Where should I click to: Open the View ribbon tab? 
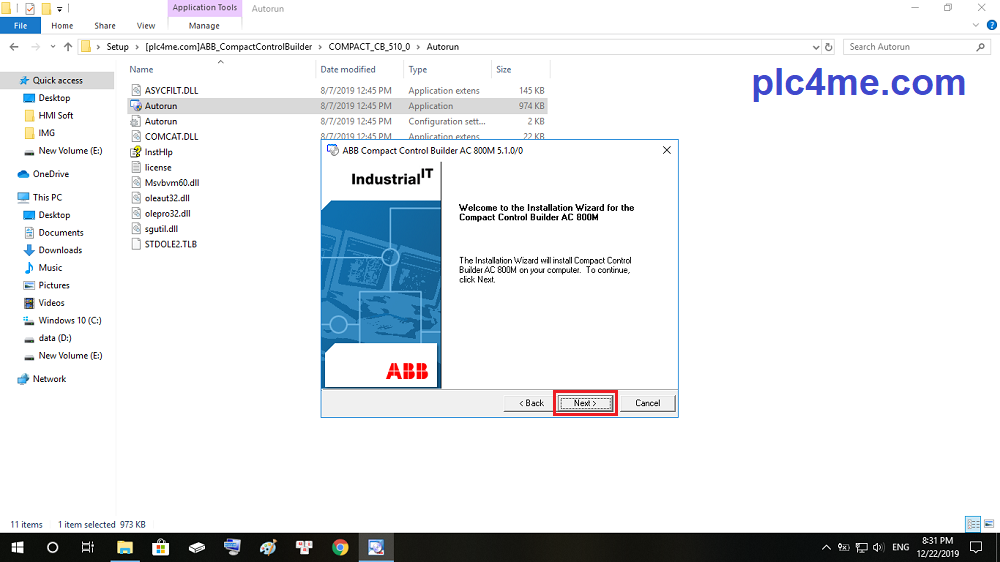[x=146, y=26]
